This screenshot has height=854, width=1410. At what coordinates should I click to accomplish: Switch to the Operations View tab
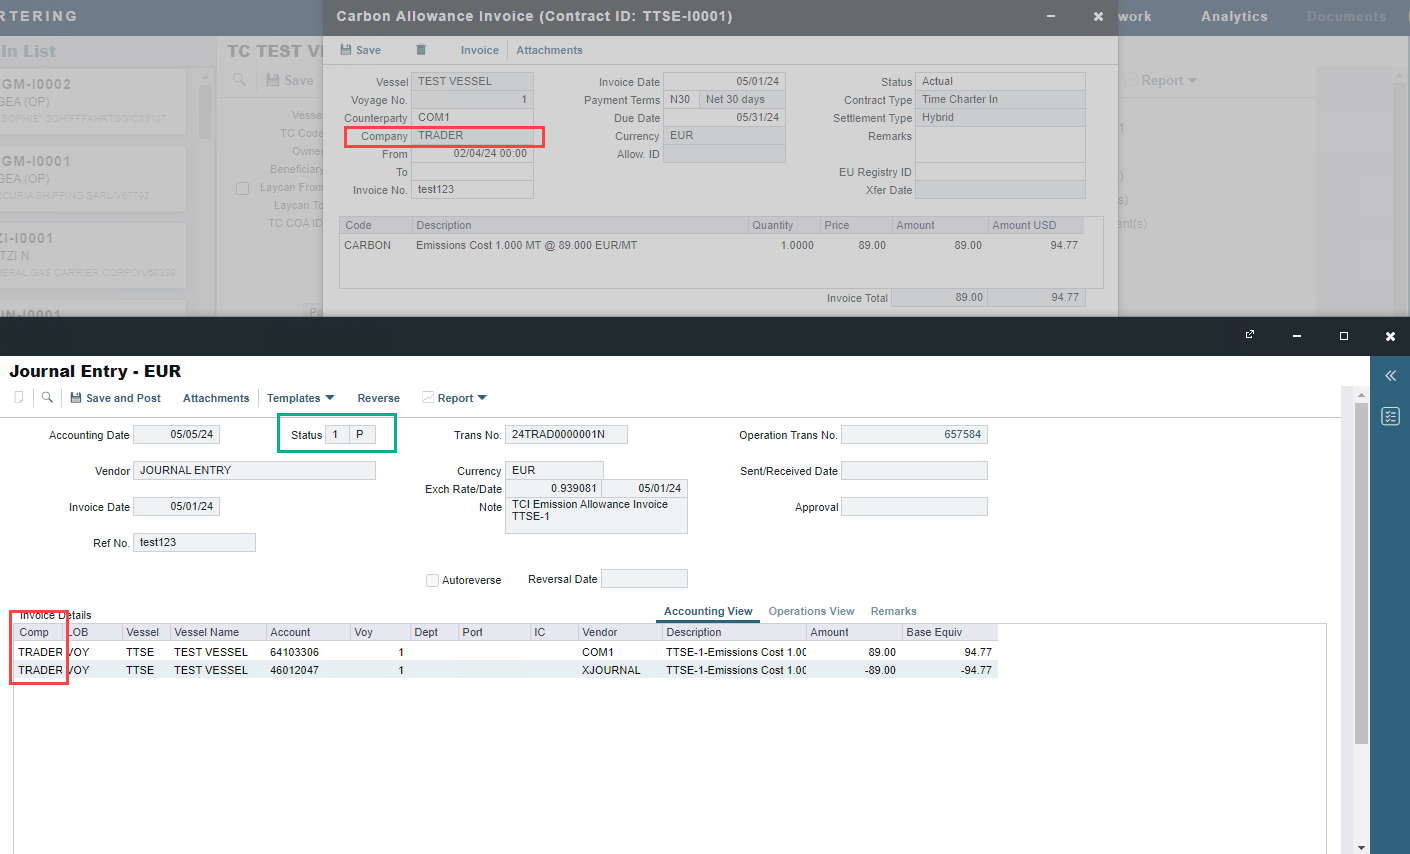point(811,611)
